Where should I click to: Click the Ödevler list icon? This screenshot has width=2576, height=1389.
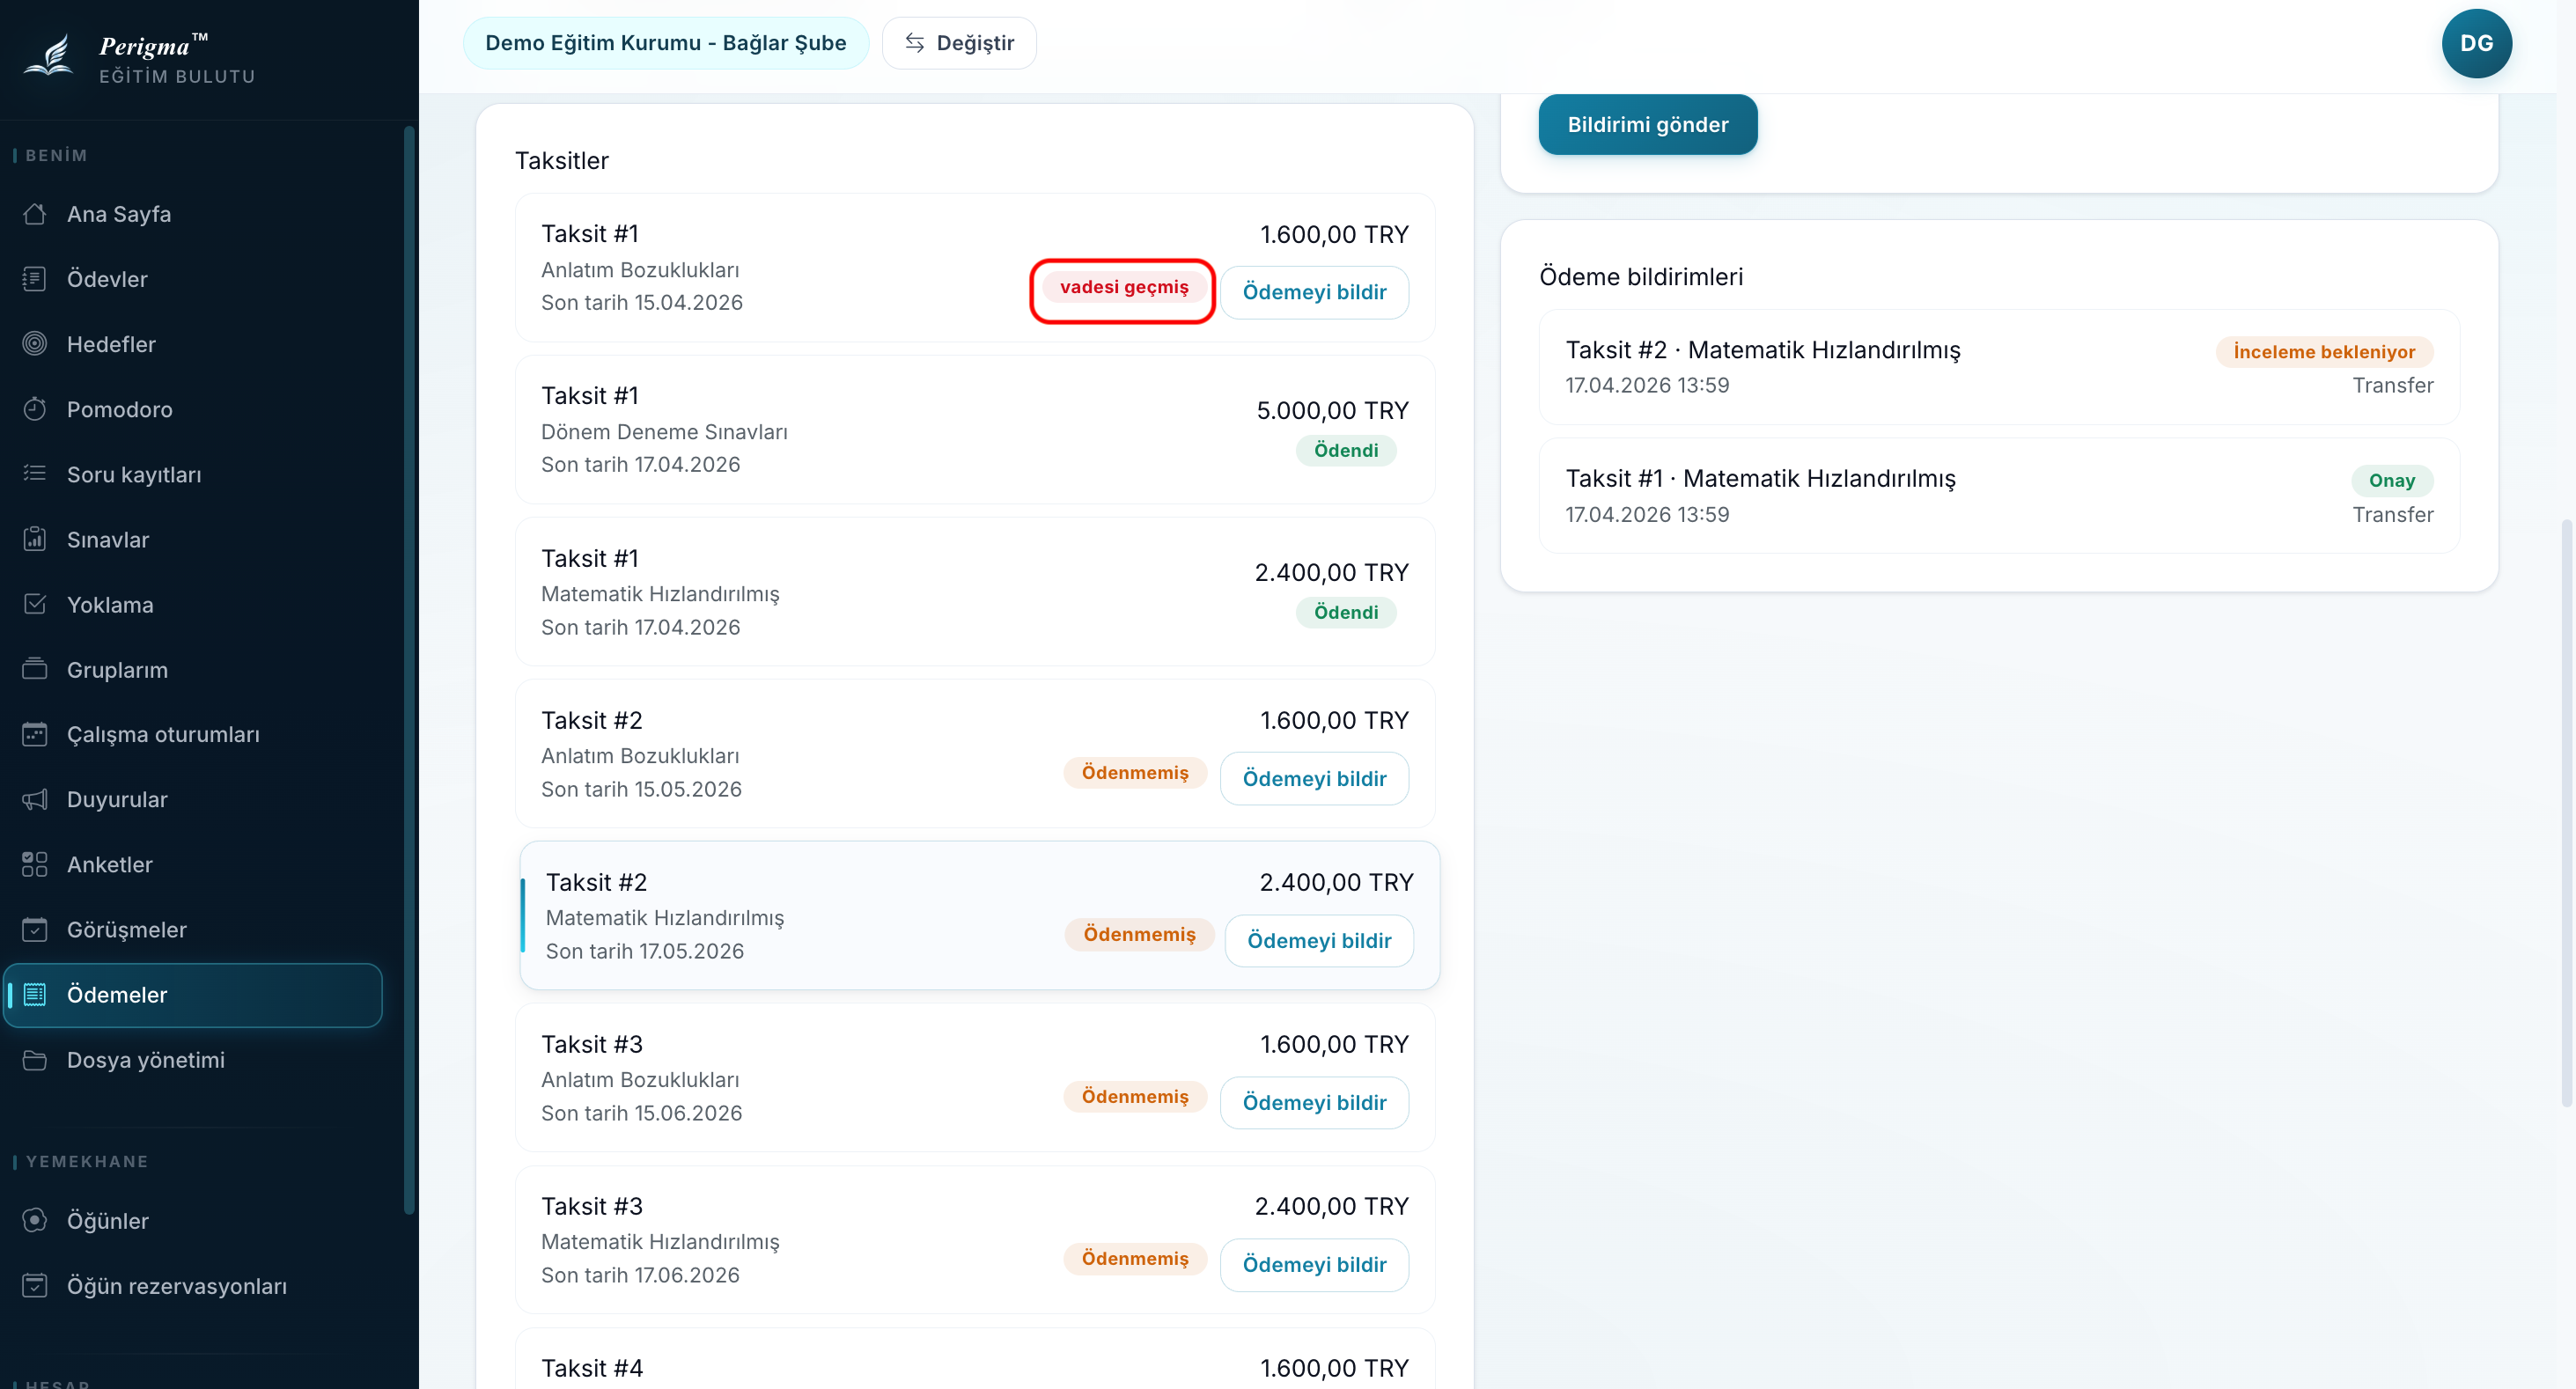click(35, 279)
